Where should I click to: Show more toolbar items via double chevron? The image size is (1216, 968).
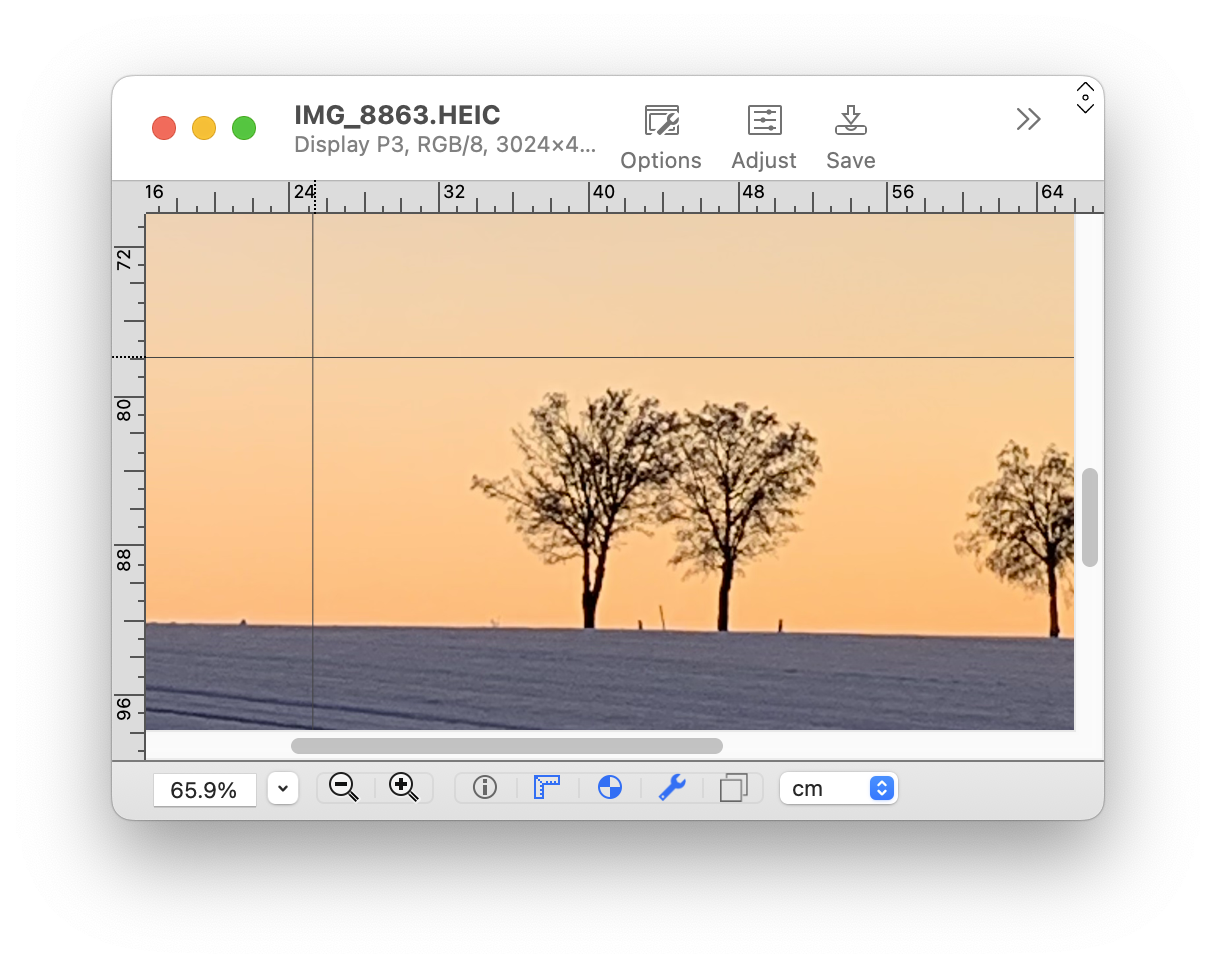pyautogui.click(x=1028, y=120)
